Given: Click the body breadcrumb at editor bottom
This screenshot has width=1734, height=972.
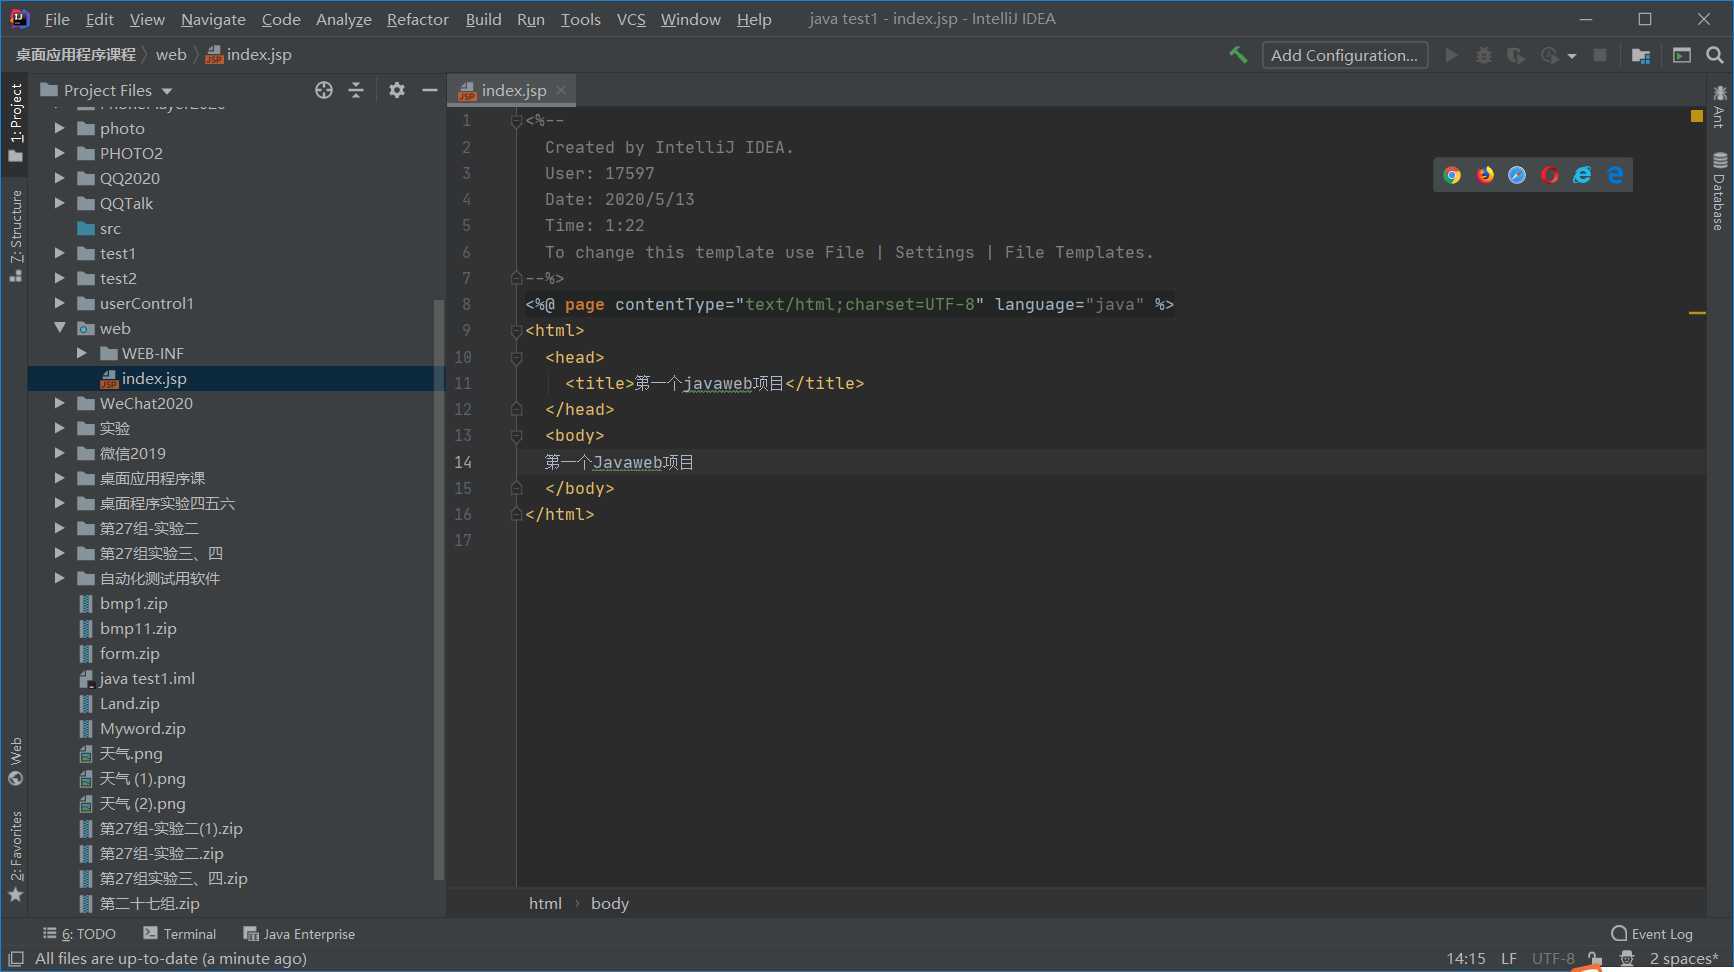Looking at the screenshot, I should coord(610,903).
